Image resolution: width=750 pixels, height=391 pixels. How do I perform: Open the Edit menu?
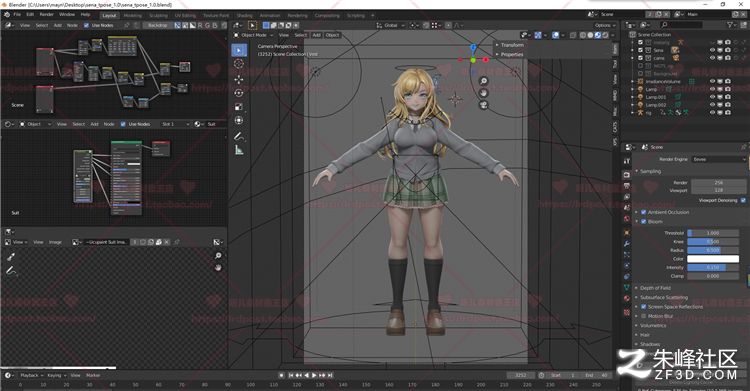click(30, 14)
